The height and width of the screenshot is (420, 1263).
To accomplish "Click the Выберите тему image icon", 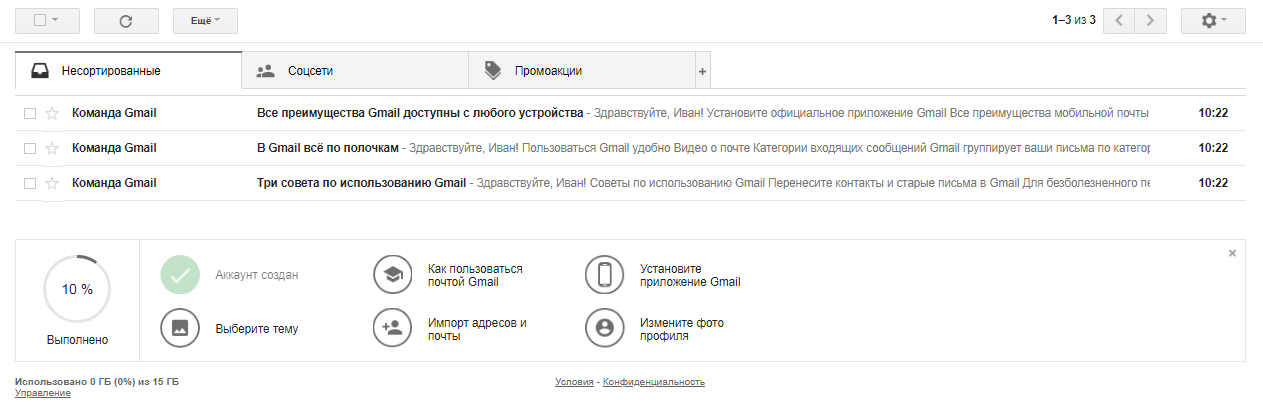I will [x=180, y=328].
